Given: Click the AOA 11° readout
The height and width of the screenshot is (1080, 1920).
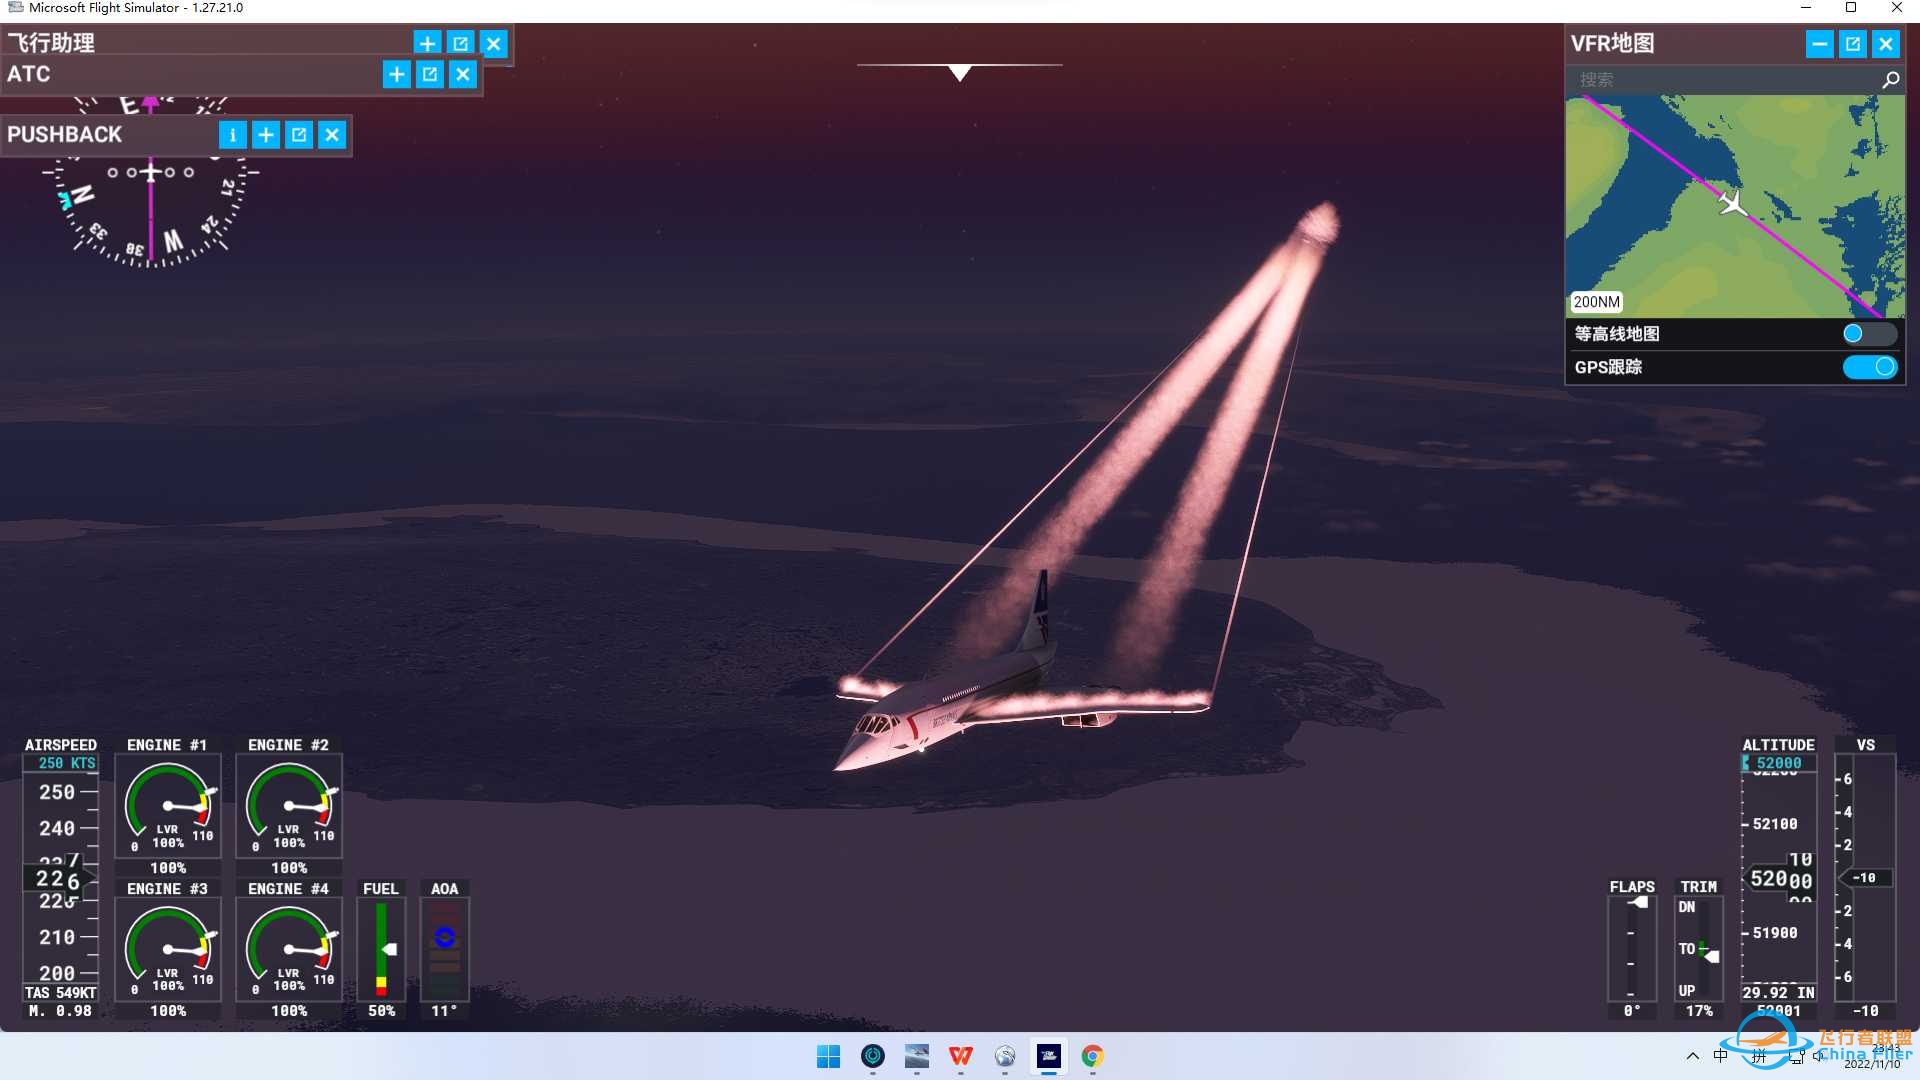Looking at the screenshot, I should (x=444, y=1011).
